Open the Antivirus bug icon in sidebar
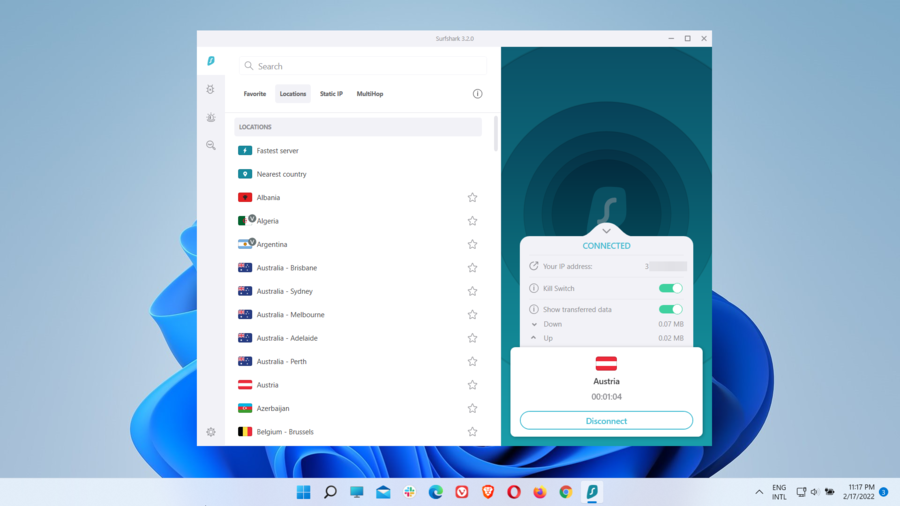This screenshot has height=506, width=900. coord(211,90)
